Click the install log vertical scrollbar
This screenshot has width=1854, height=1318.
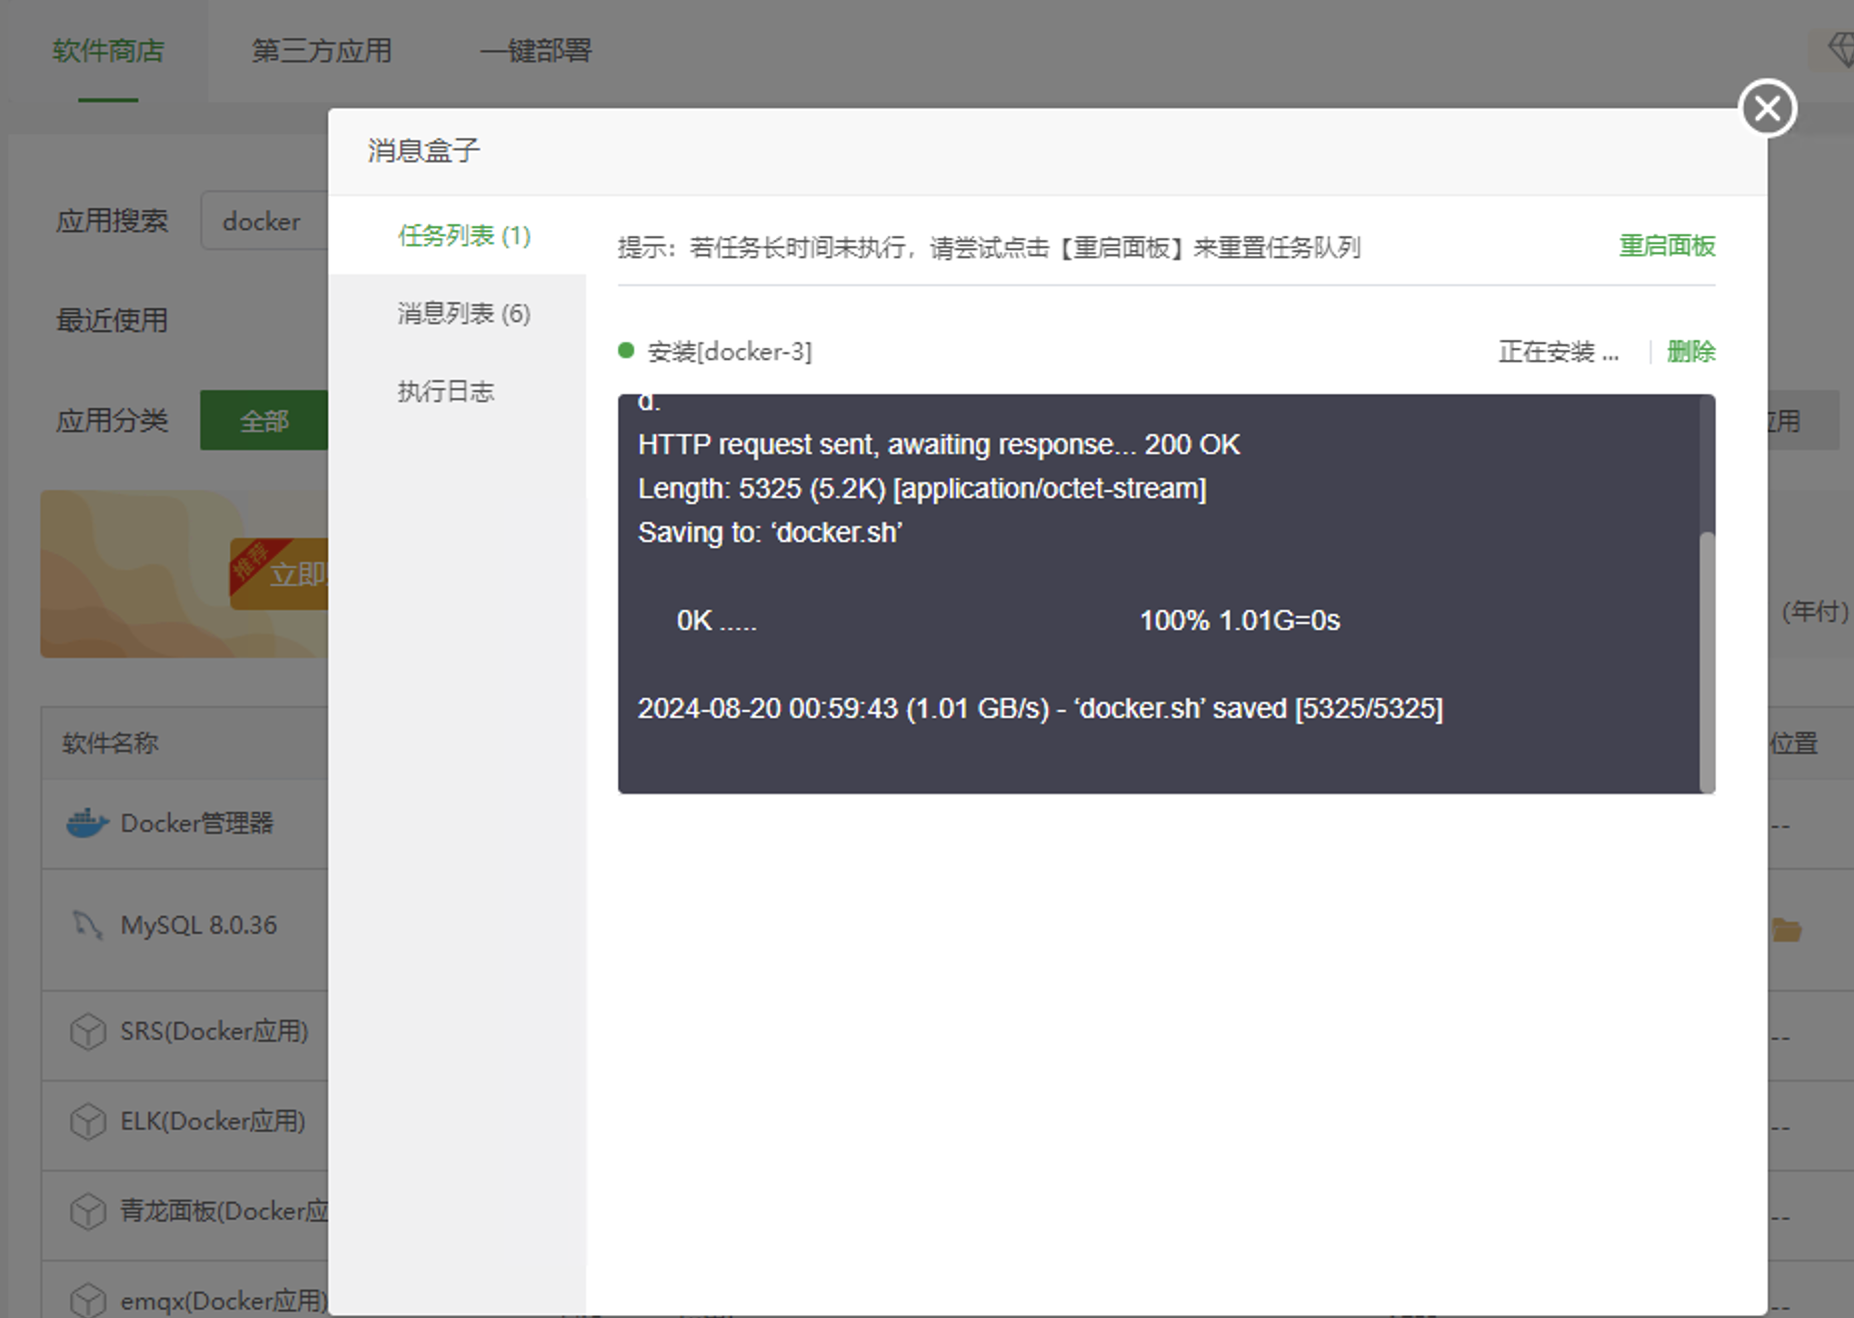1707,662
